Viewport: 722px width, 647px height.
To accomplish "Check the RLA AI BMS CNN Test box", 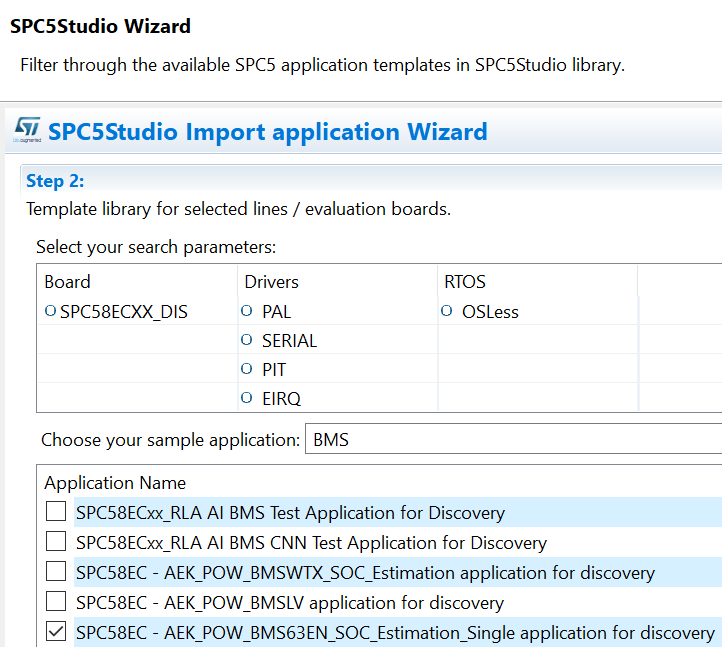I will pos(56,543).
